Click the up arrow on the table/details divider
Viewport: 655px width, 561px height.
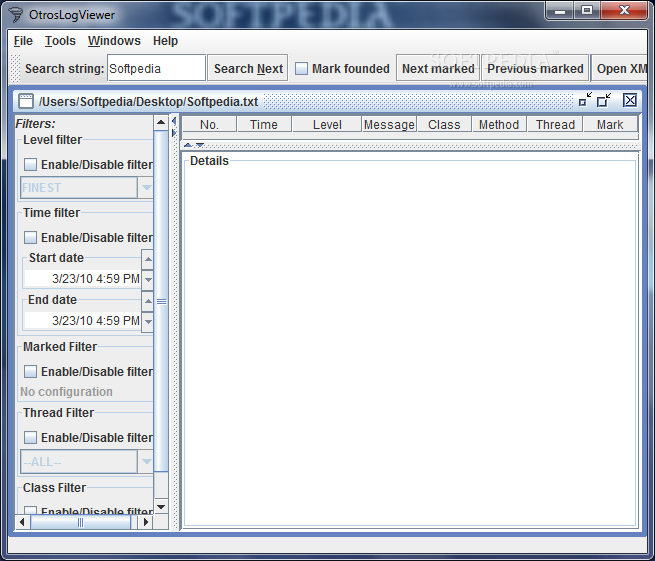pos(188,145)
